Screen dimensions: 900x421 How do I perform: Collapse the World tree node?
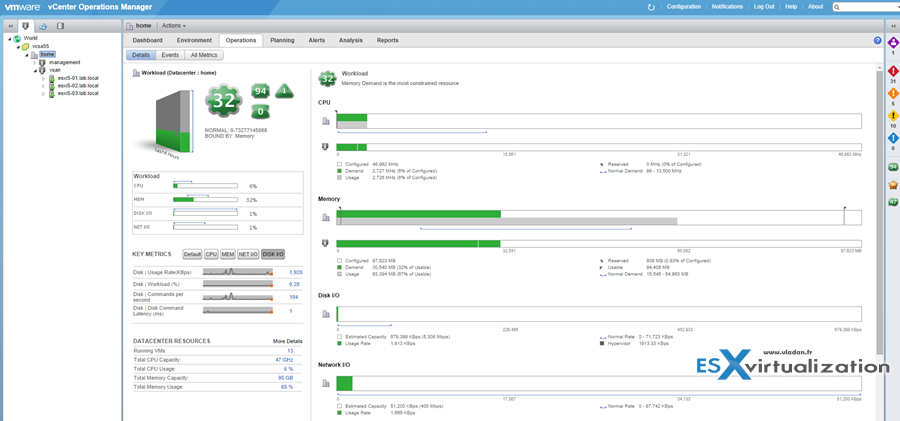10,38
